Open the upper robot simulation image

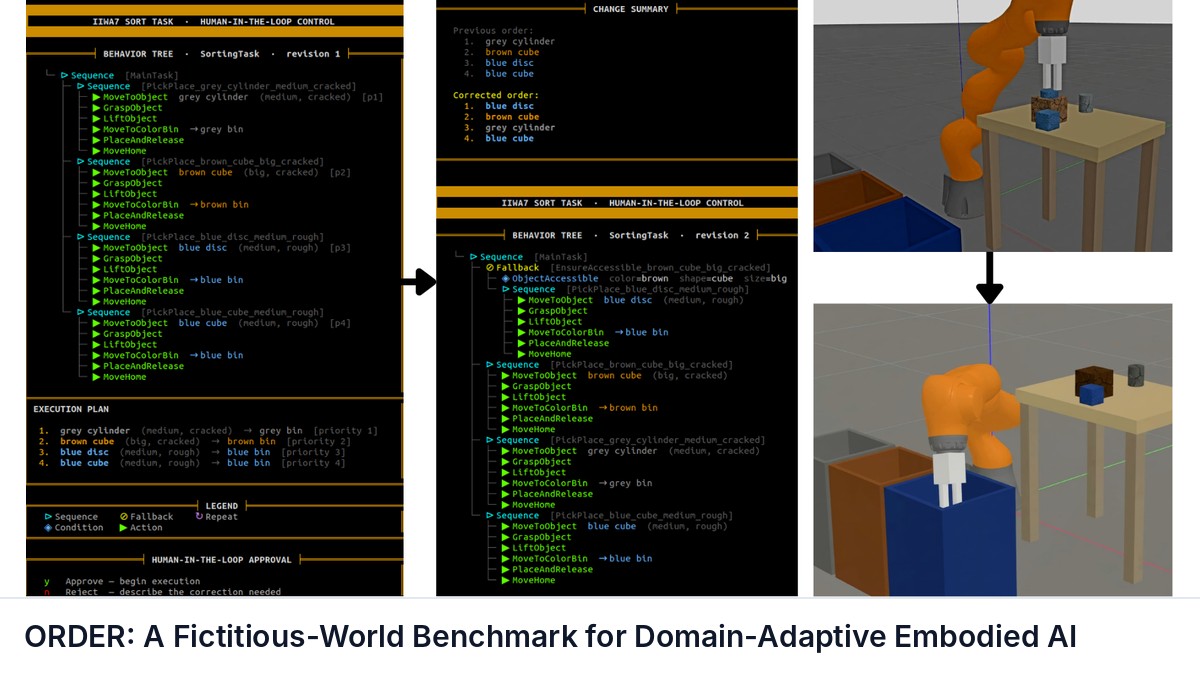pos(992,125)
